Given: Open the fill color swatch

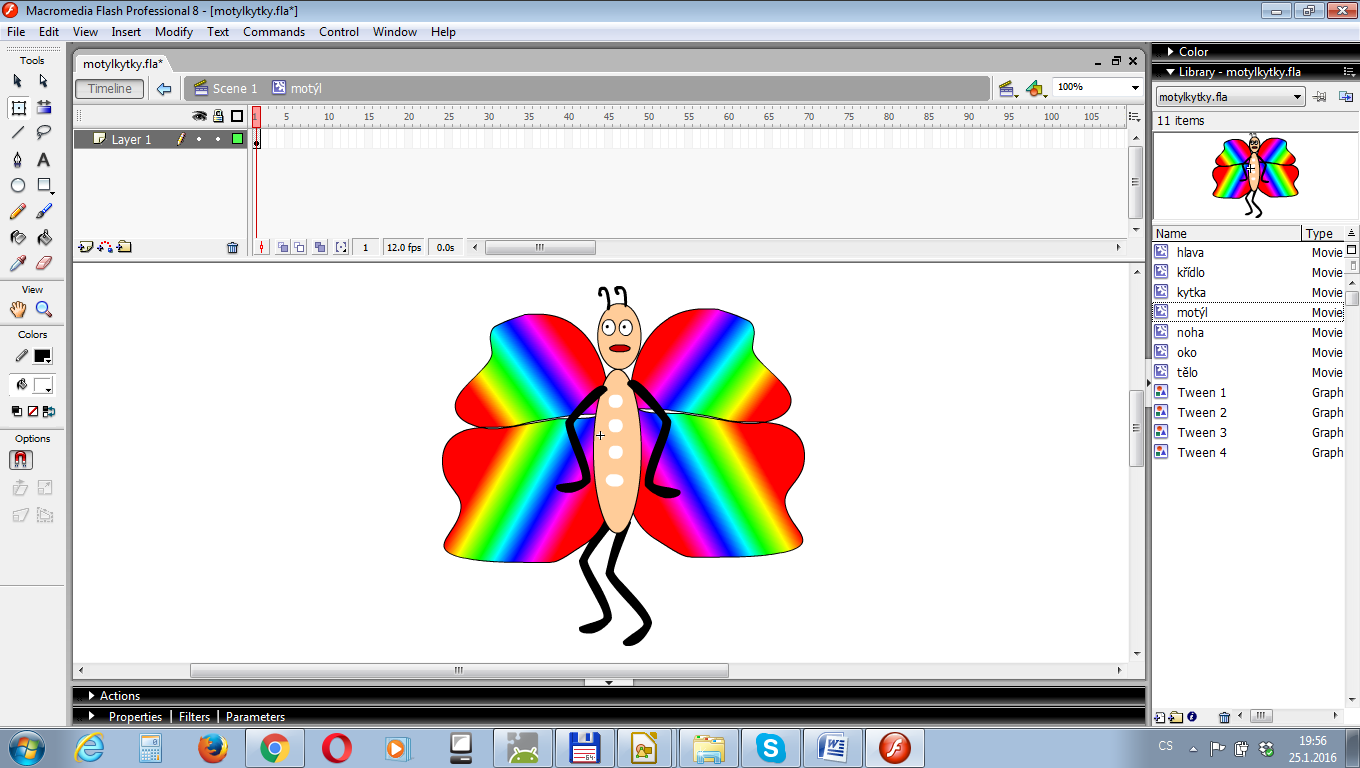Looking at the screenshot, I should [x=43, y=385].
